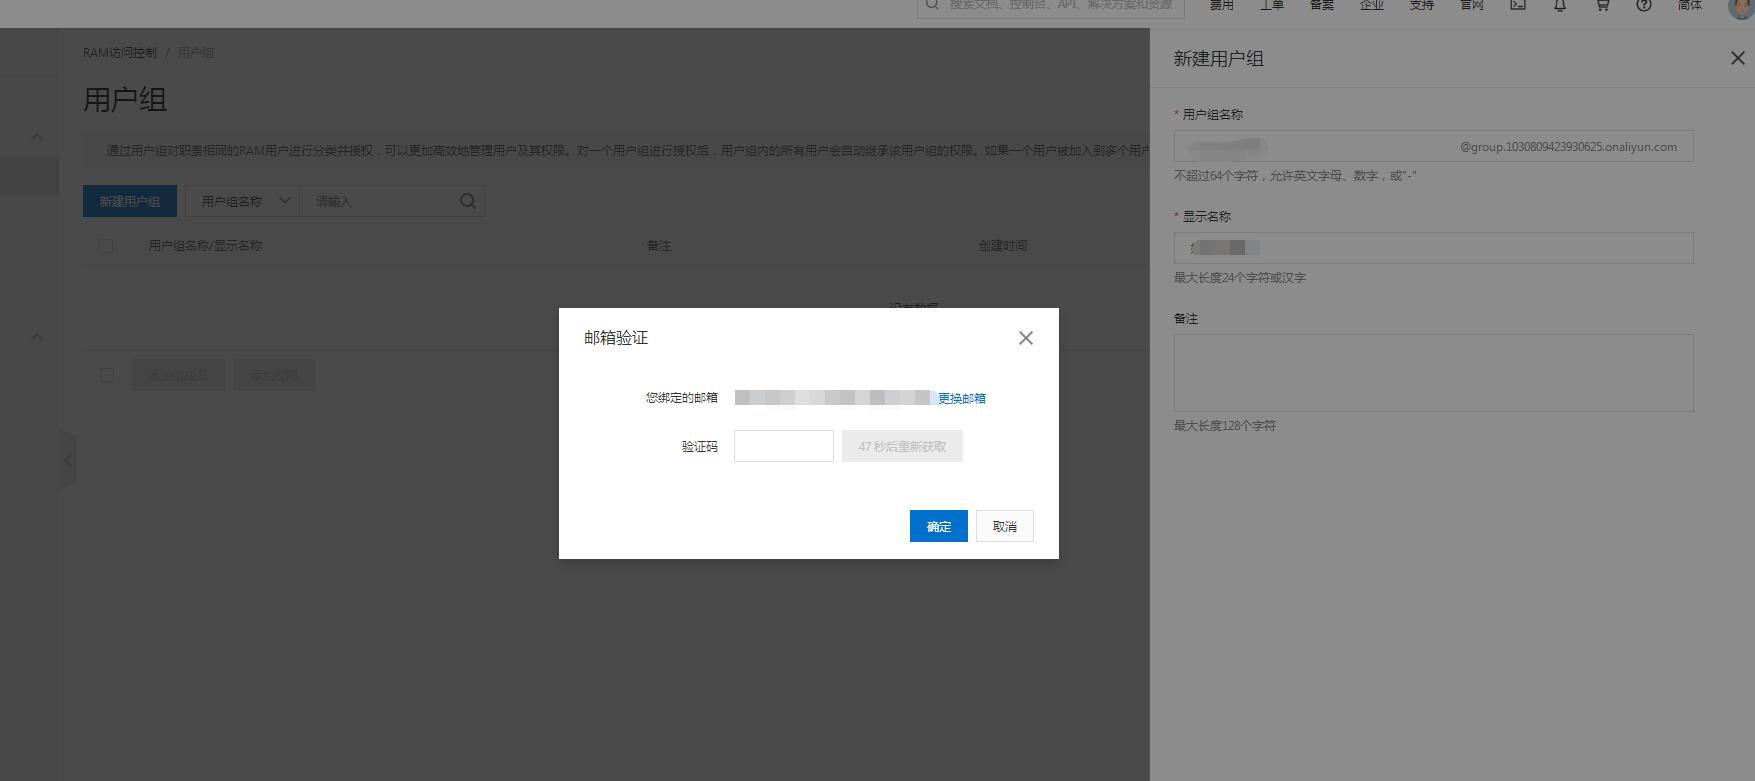The image size is (1755, 781).
Task: Click the 重新获取 countdown button
Action: pos(902,446)
